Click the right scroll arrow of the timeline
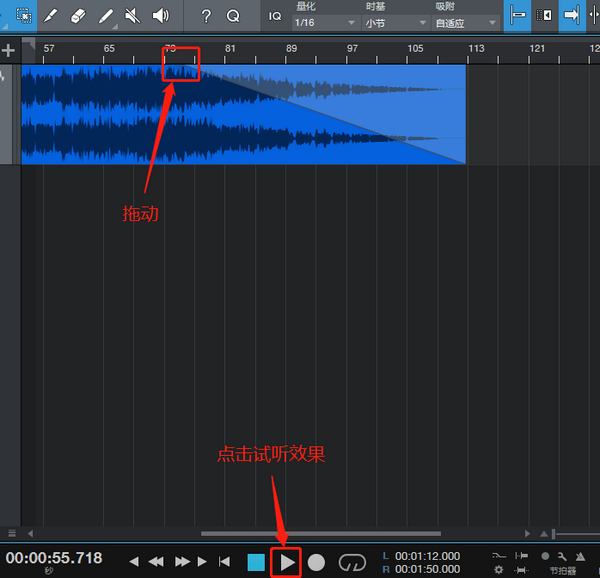The width and height of the screenshot is (600, 578). [527, 533]
